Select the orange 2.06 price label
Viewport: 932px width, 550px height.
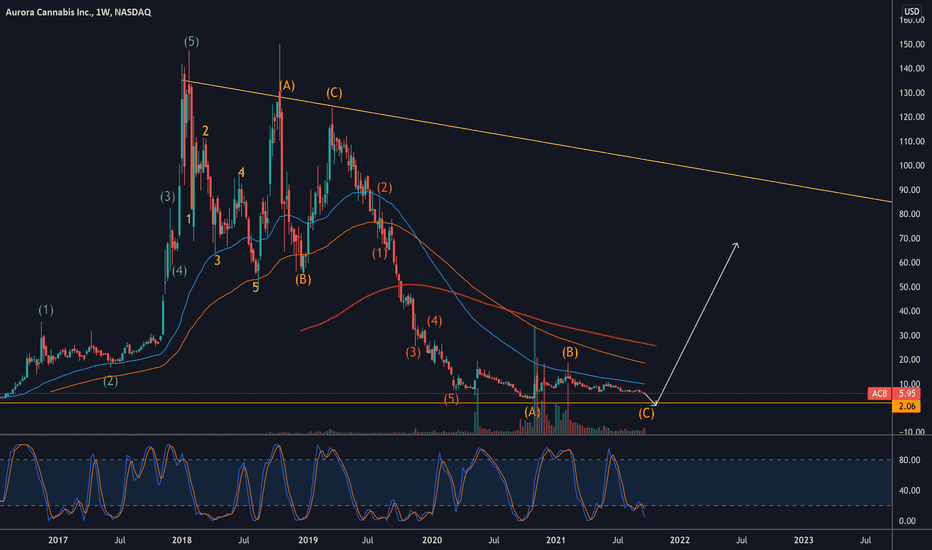907,407
